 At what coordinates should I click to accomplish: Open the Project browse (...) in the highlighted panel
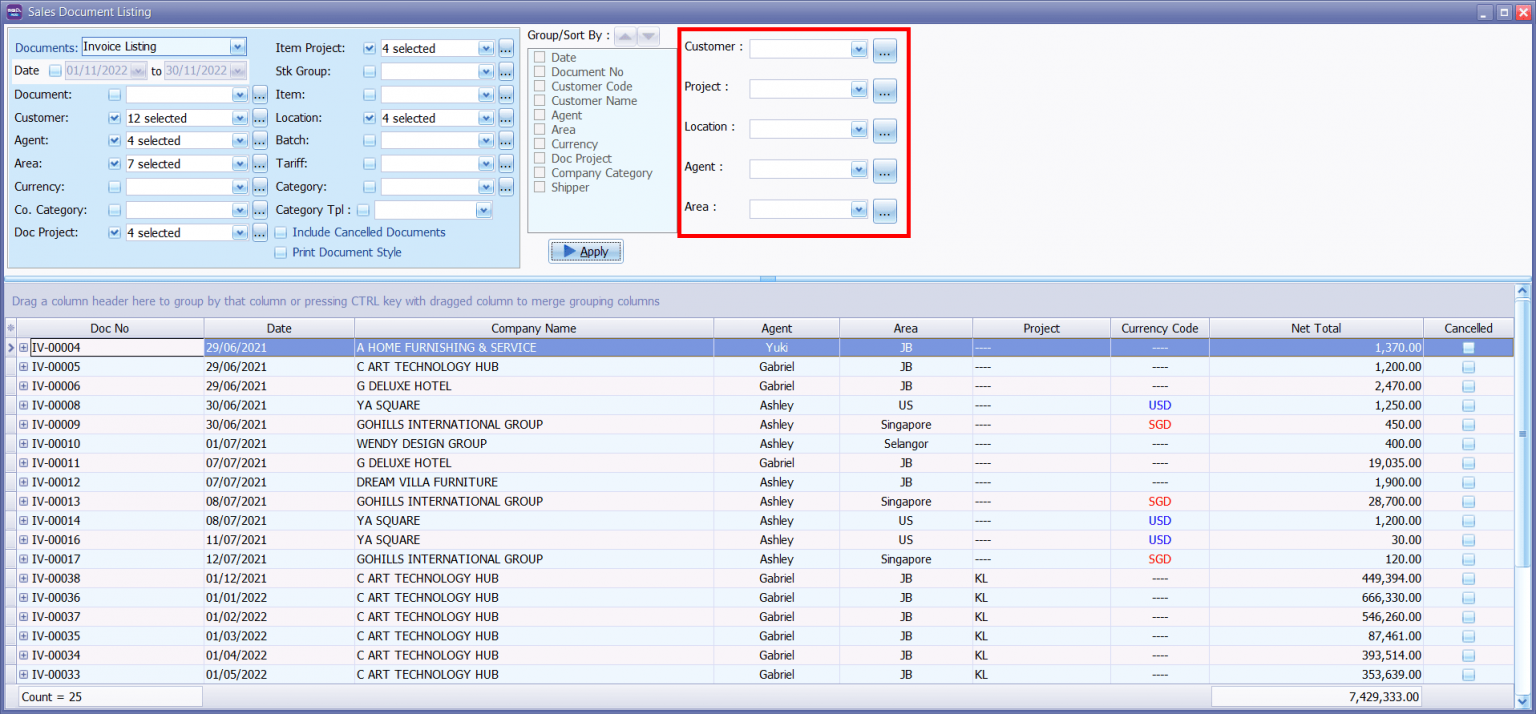coord(884,89)
